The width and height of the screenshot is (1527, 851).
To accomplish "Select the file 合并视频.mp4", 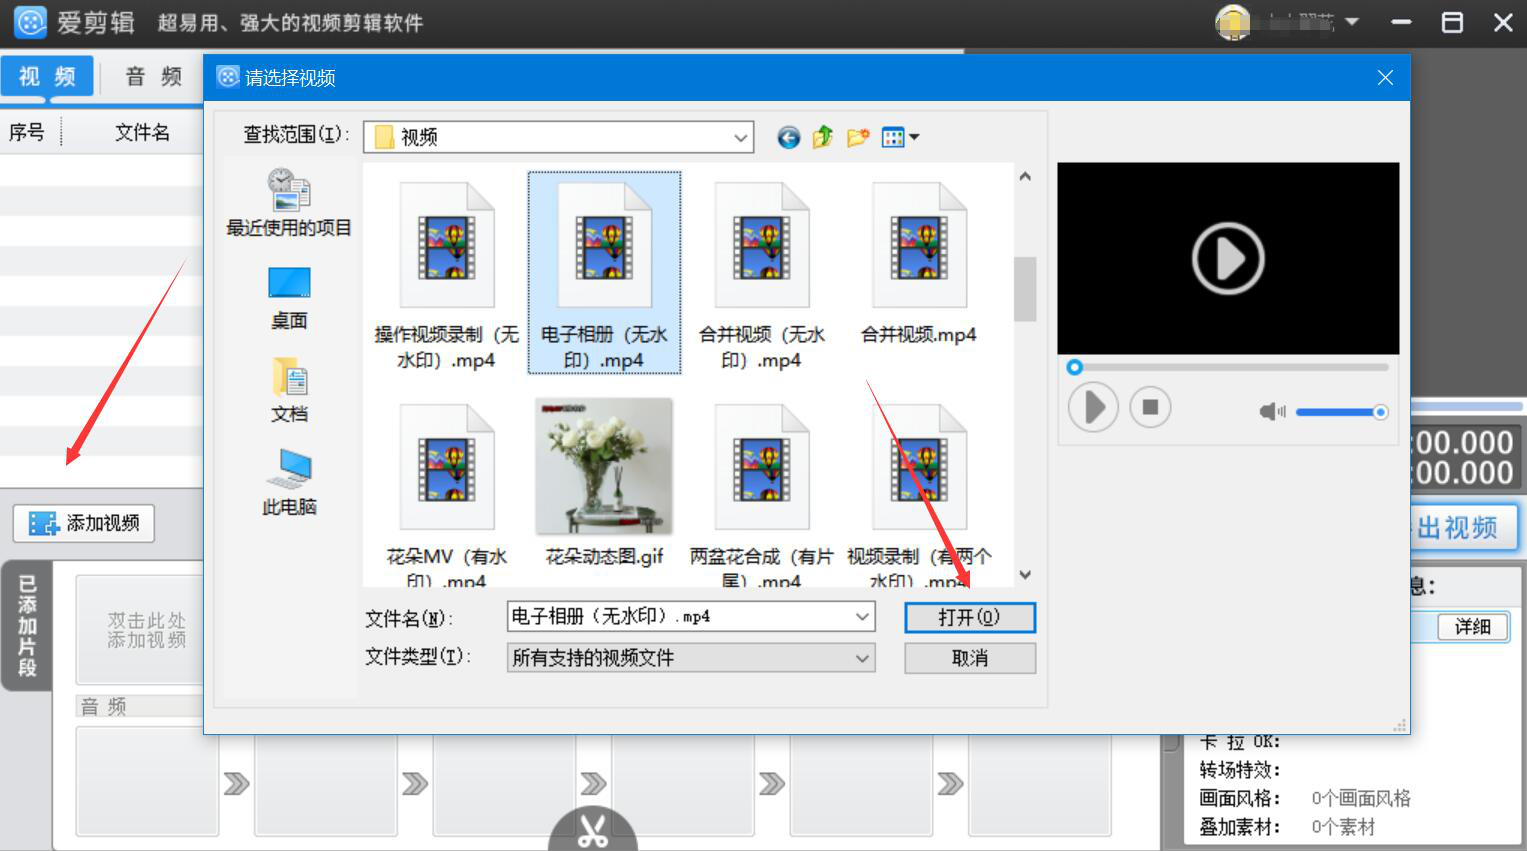I will point(919,263).
